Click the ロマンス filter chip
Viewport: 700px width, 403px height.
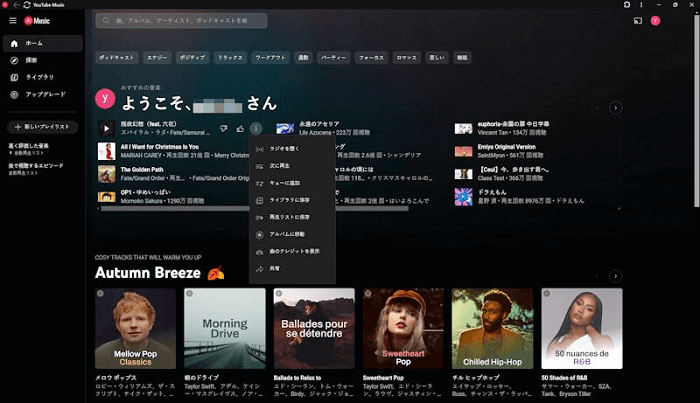pyautogui.click(x=407, y=58)
